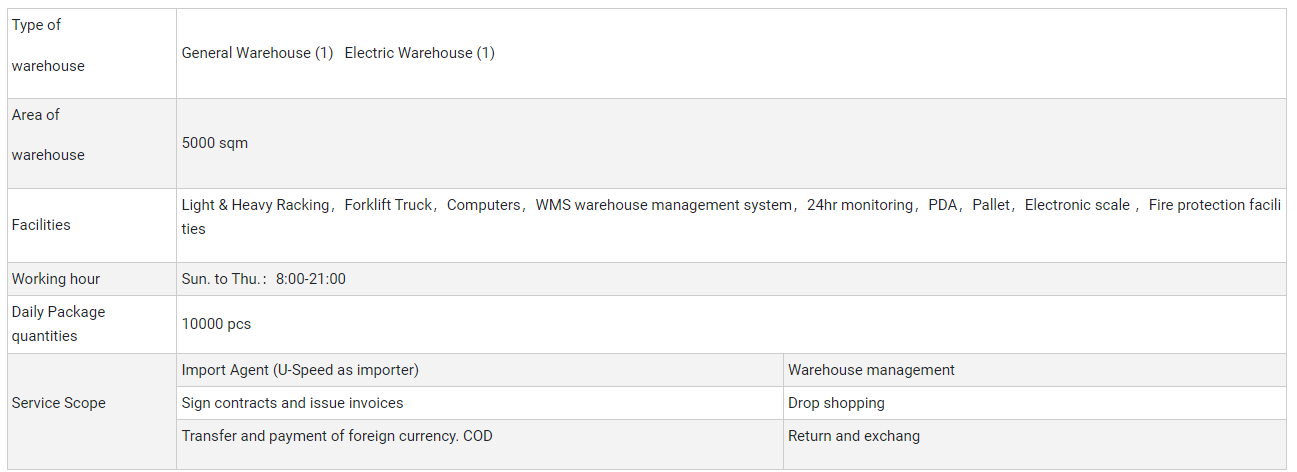Select 'Sign contracts and issue invoices' cell
The width and height of the screenshot is (1297, 472).
292,403
